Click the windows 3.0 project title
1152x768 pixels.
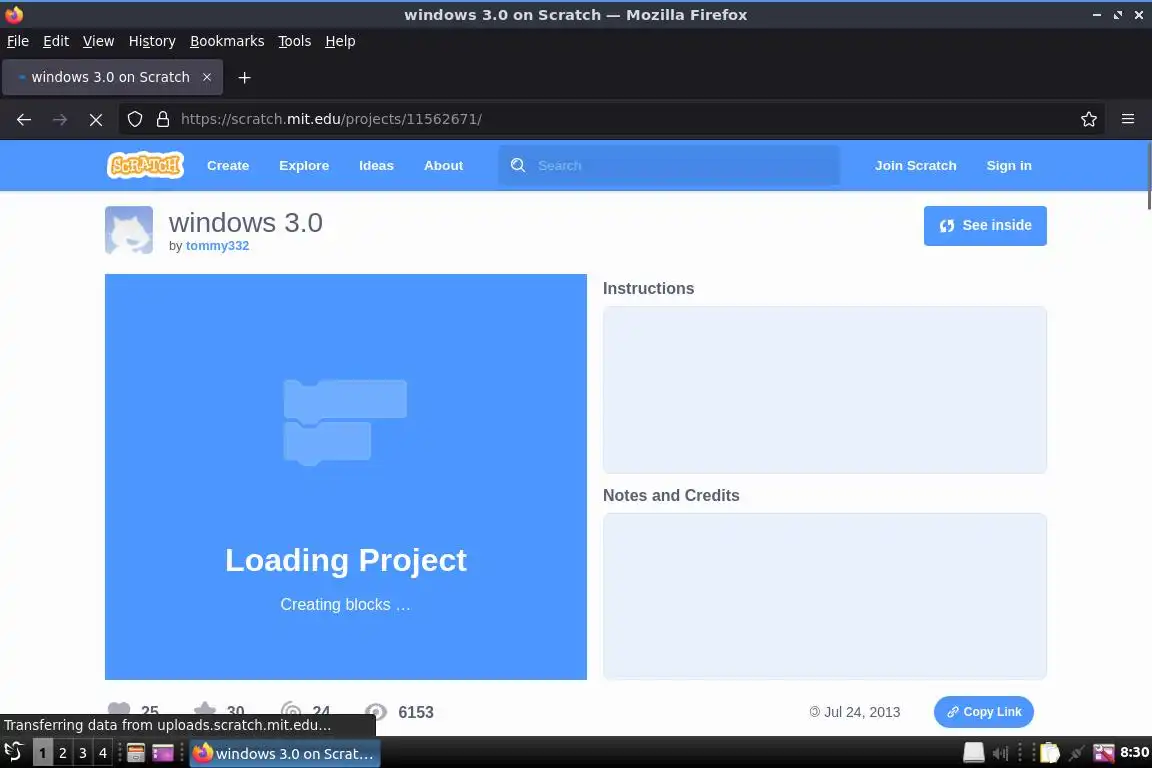pyautogui.click(x=245, y=222)
